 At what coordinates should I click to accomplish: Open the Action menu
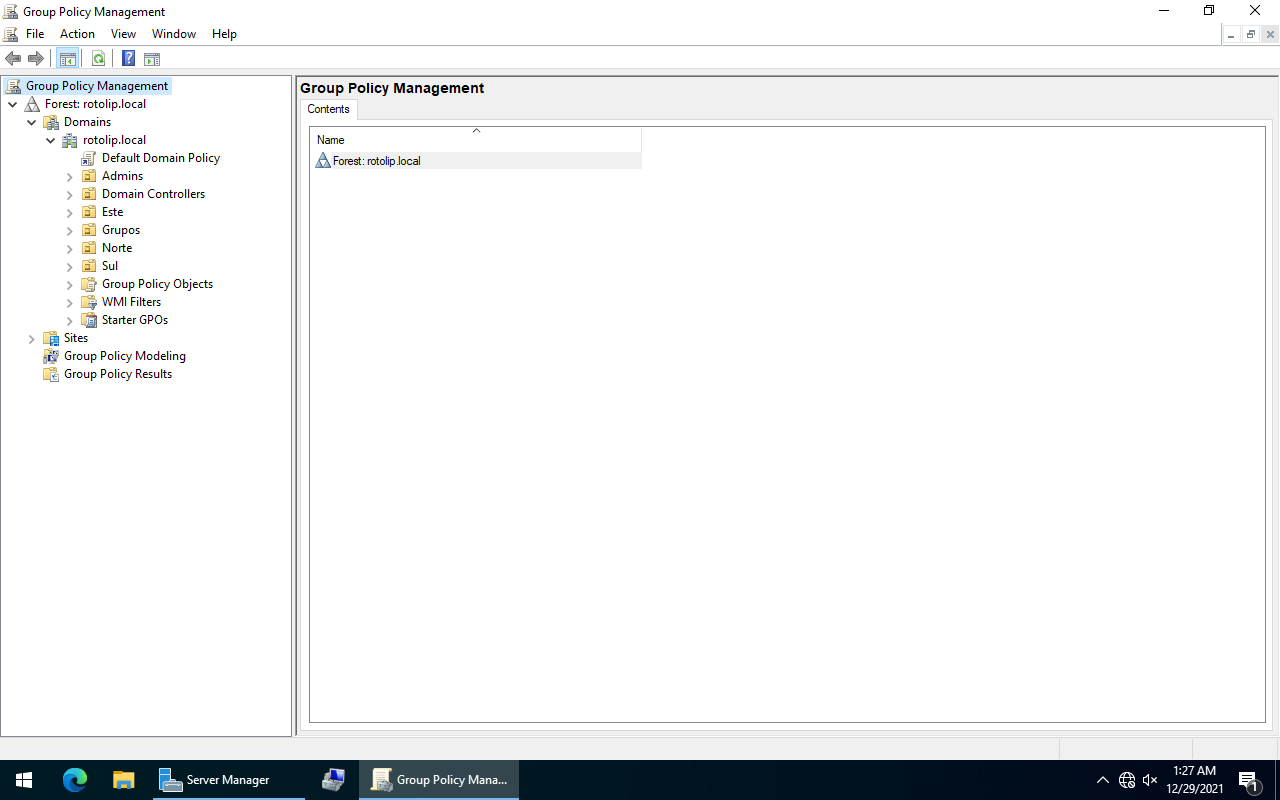click(x=77, y=33)
